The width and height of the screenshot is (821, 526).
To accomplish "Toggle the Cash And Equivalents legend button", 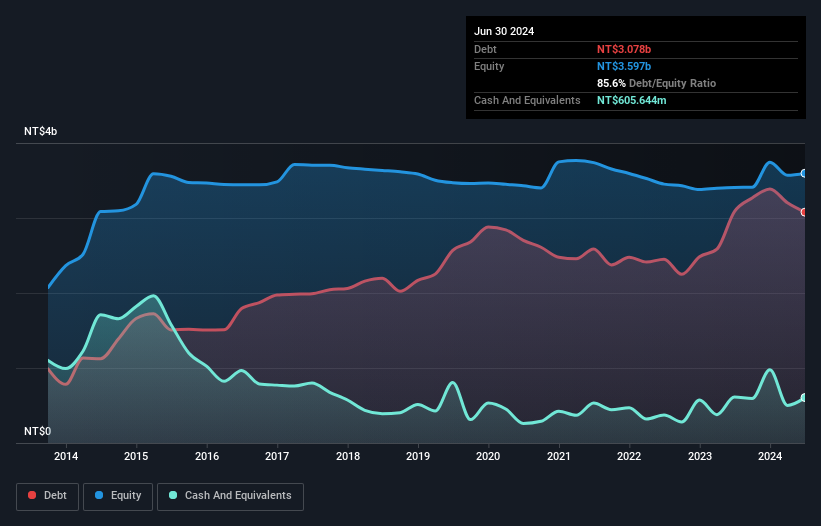I will (x=230, y=496).
